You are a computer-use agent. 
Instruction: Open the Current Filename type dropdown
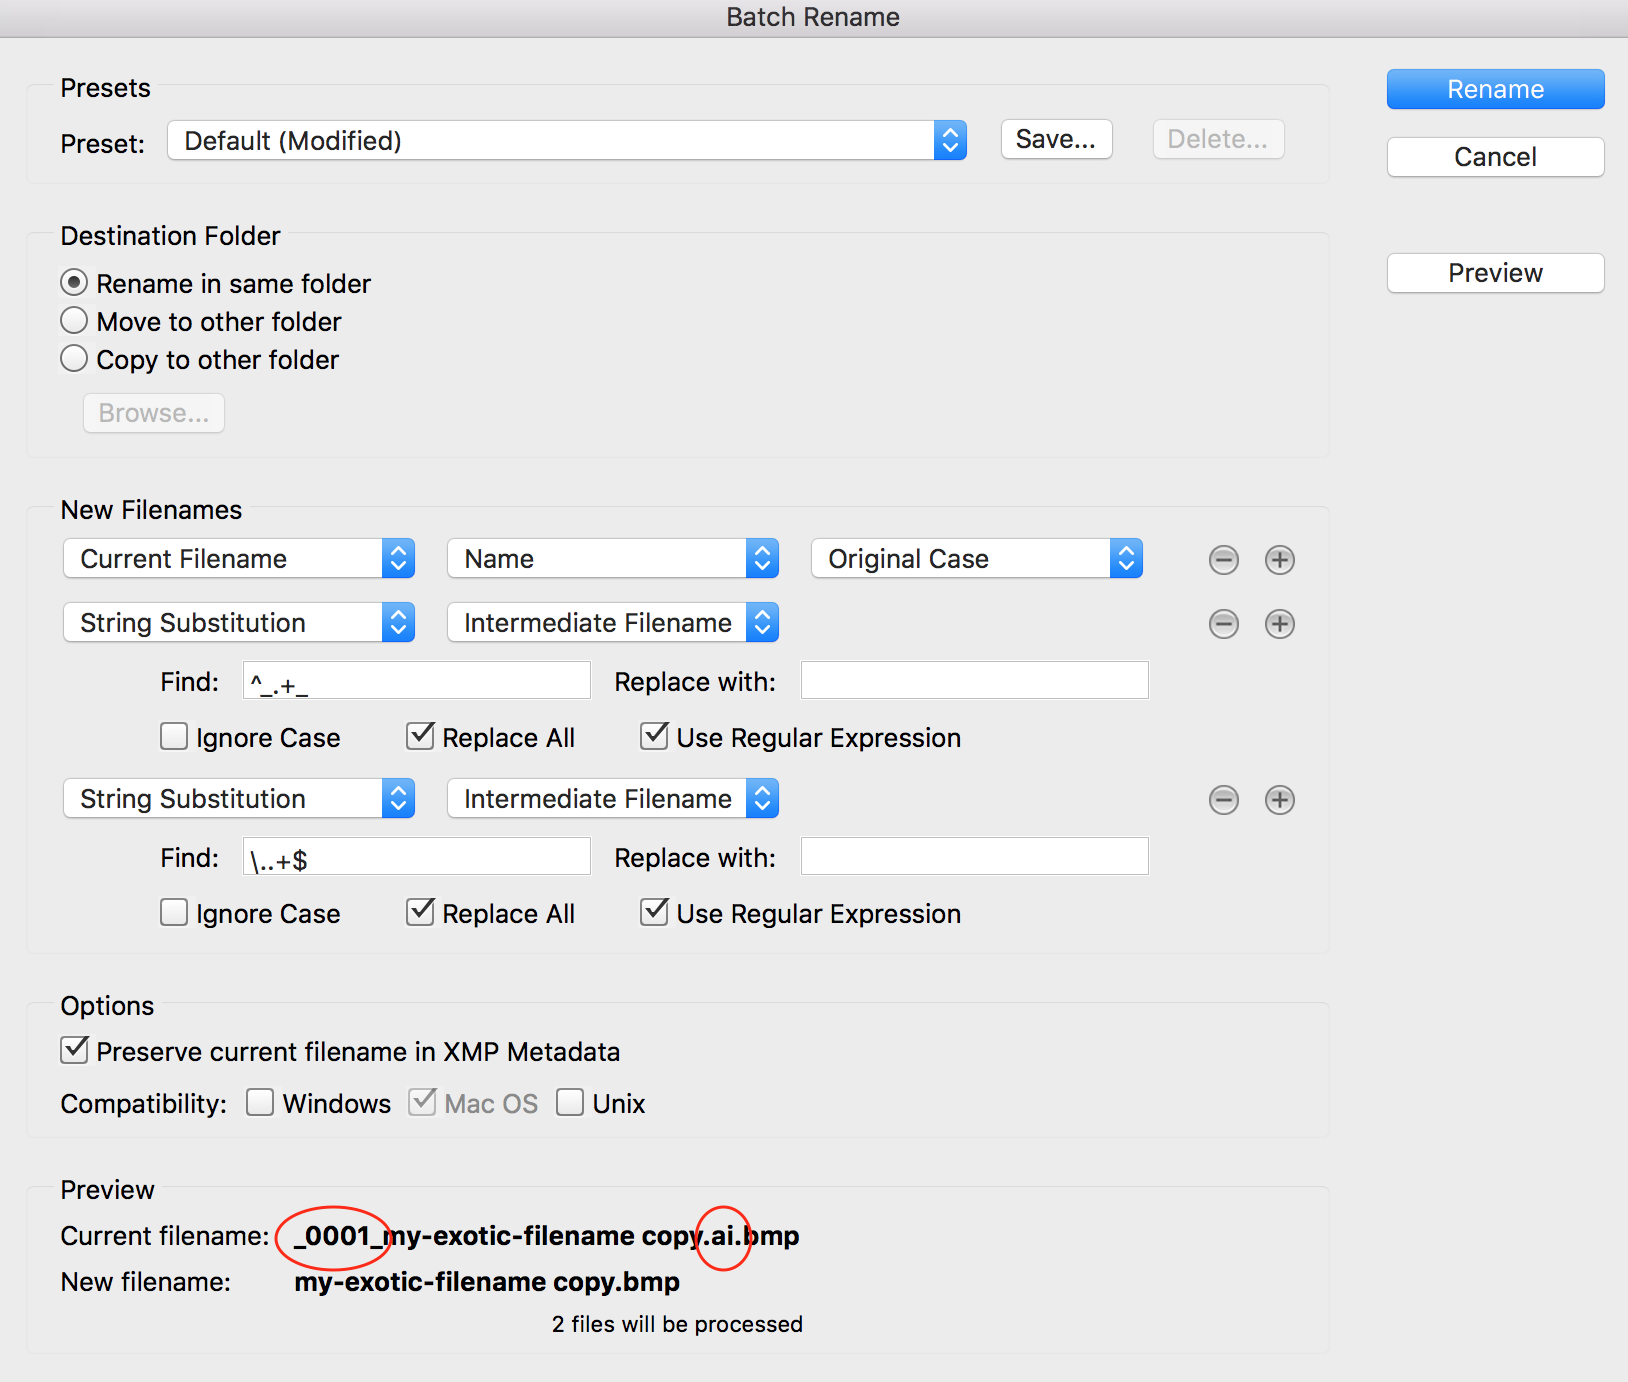pyautogui.click(x=238, y=559)
